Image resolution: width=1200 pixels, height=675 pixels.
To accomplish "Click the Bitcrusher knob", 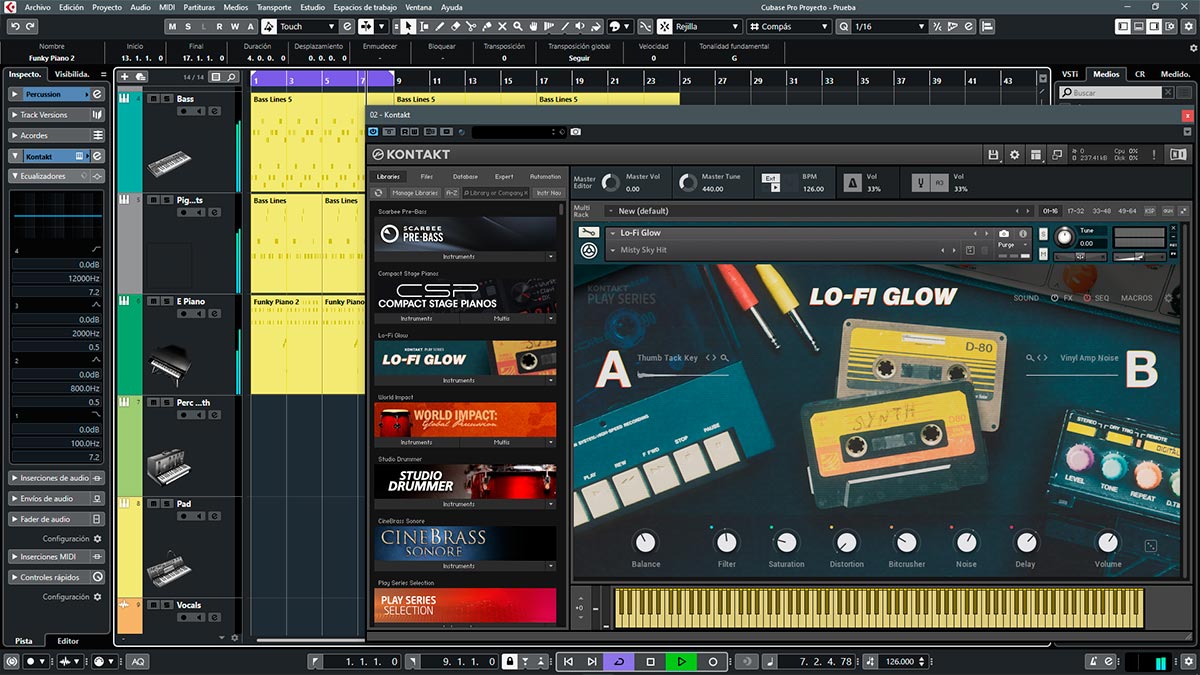I will [906, 543].
